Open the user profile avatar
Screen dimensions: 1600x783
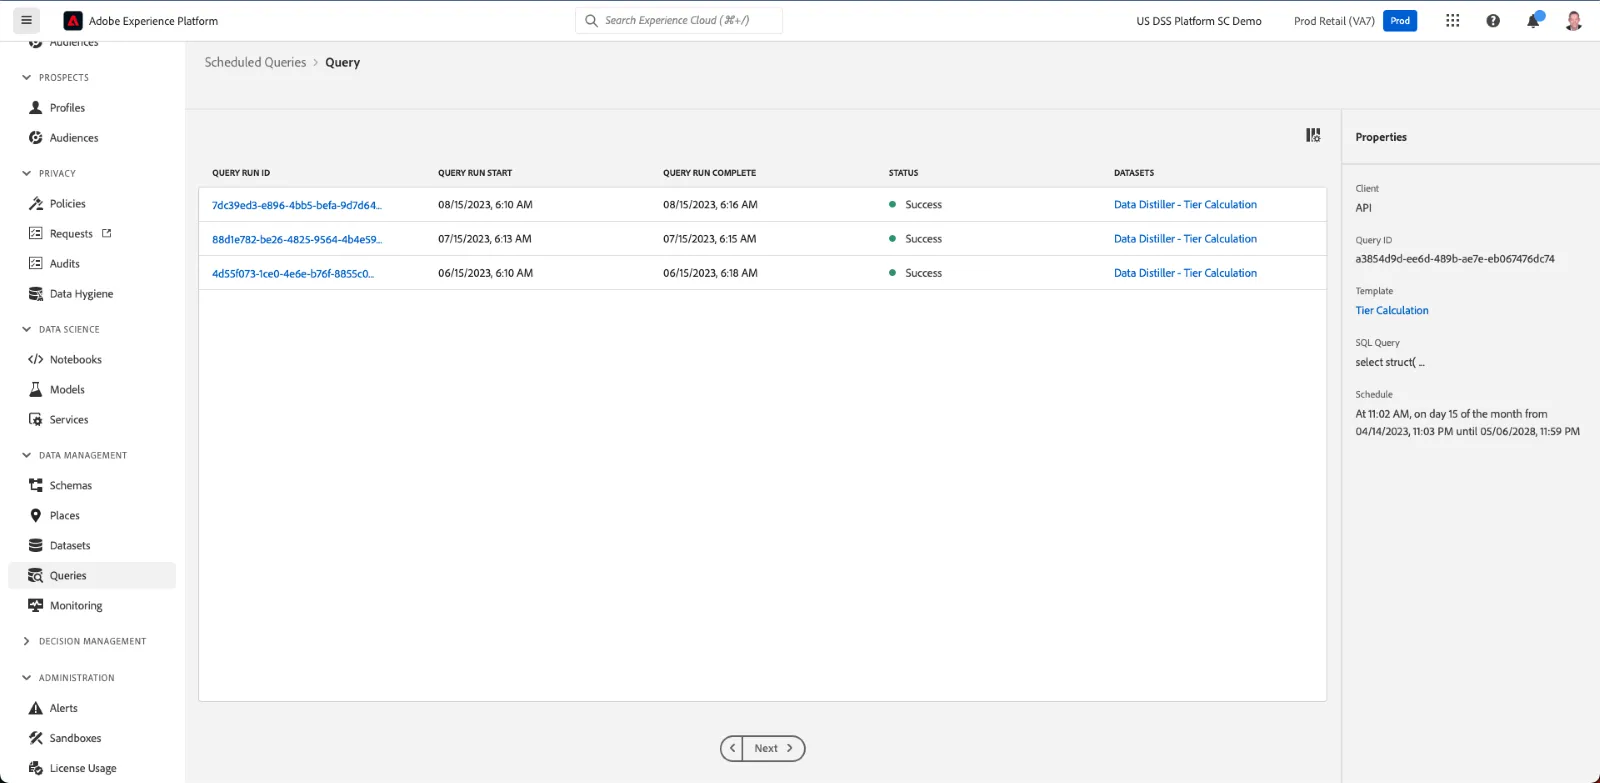click(x=1574, y=21)
